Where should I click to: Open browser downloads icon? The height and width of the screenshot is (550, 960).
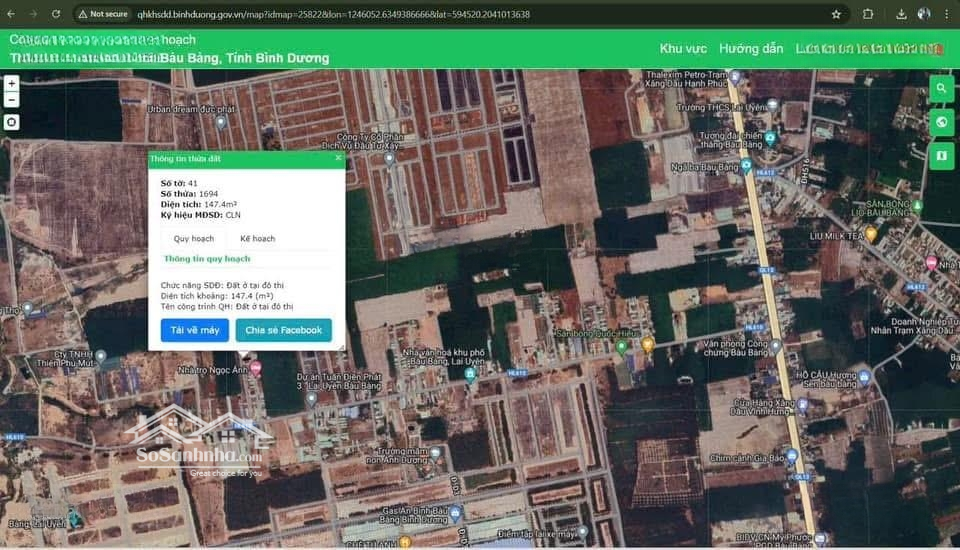coord(901,14)
